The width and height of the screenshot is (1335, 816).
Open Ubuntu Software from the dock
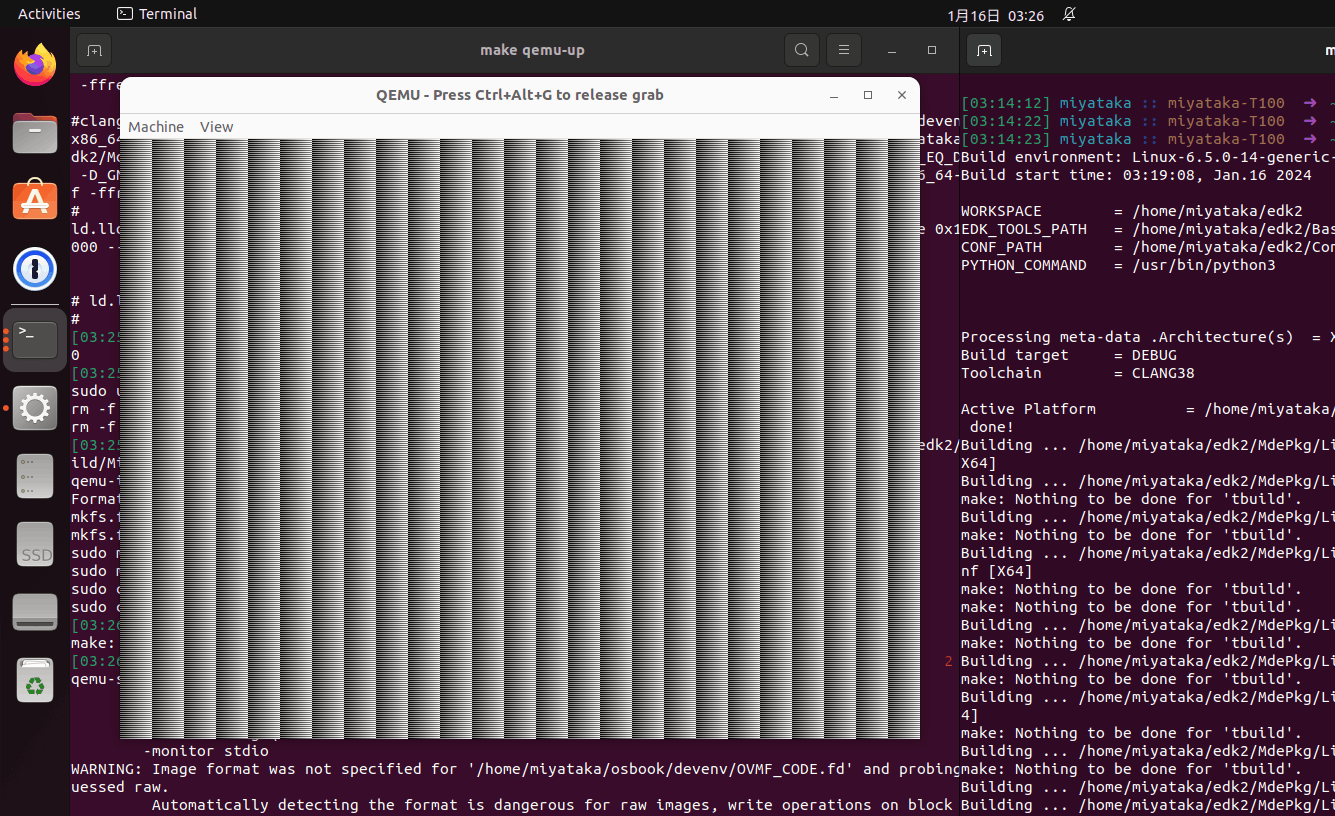[35, 200]
